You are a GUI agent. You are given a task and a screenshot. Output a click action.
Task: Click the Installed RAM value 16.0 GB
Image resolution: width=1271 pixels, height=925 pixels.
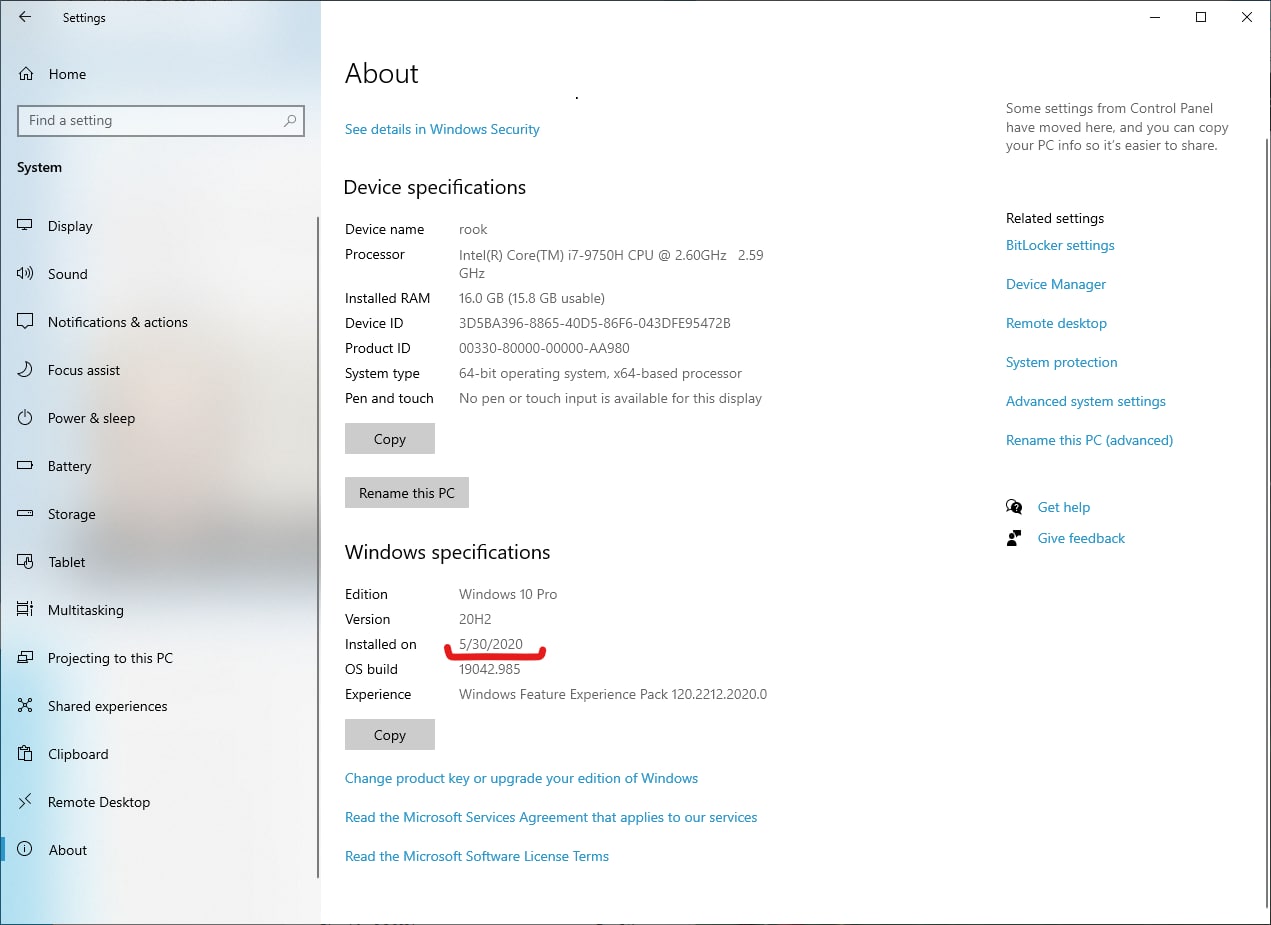[x=532, y=298]
